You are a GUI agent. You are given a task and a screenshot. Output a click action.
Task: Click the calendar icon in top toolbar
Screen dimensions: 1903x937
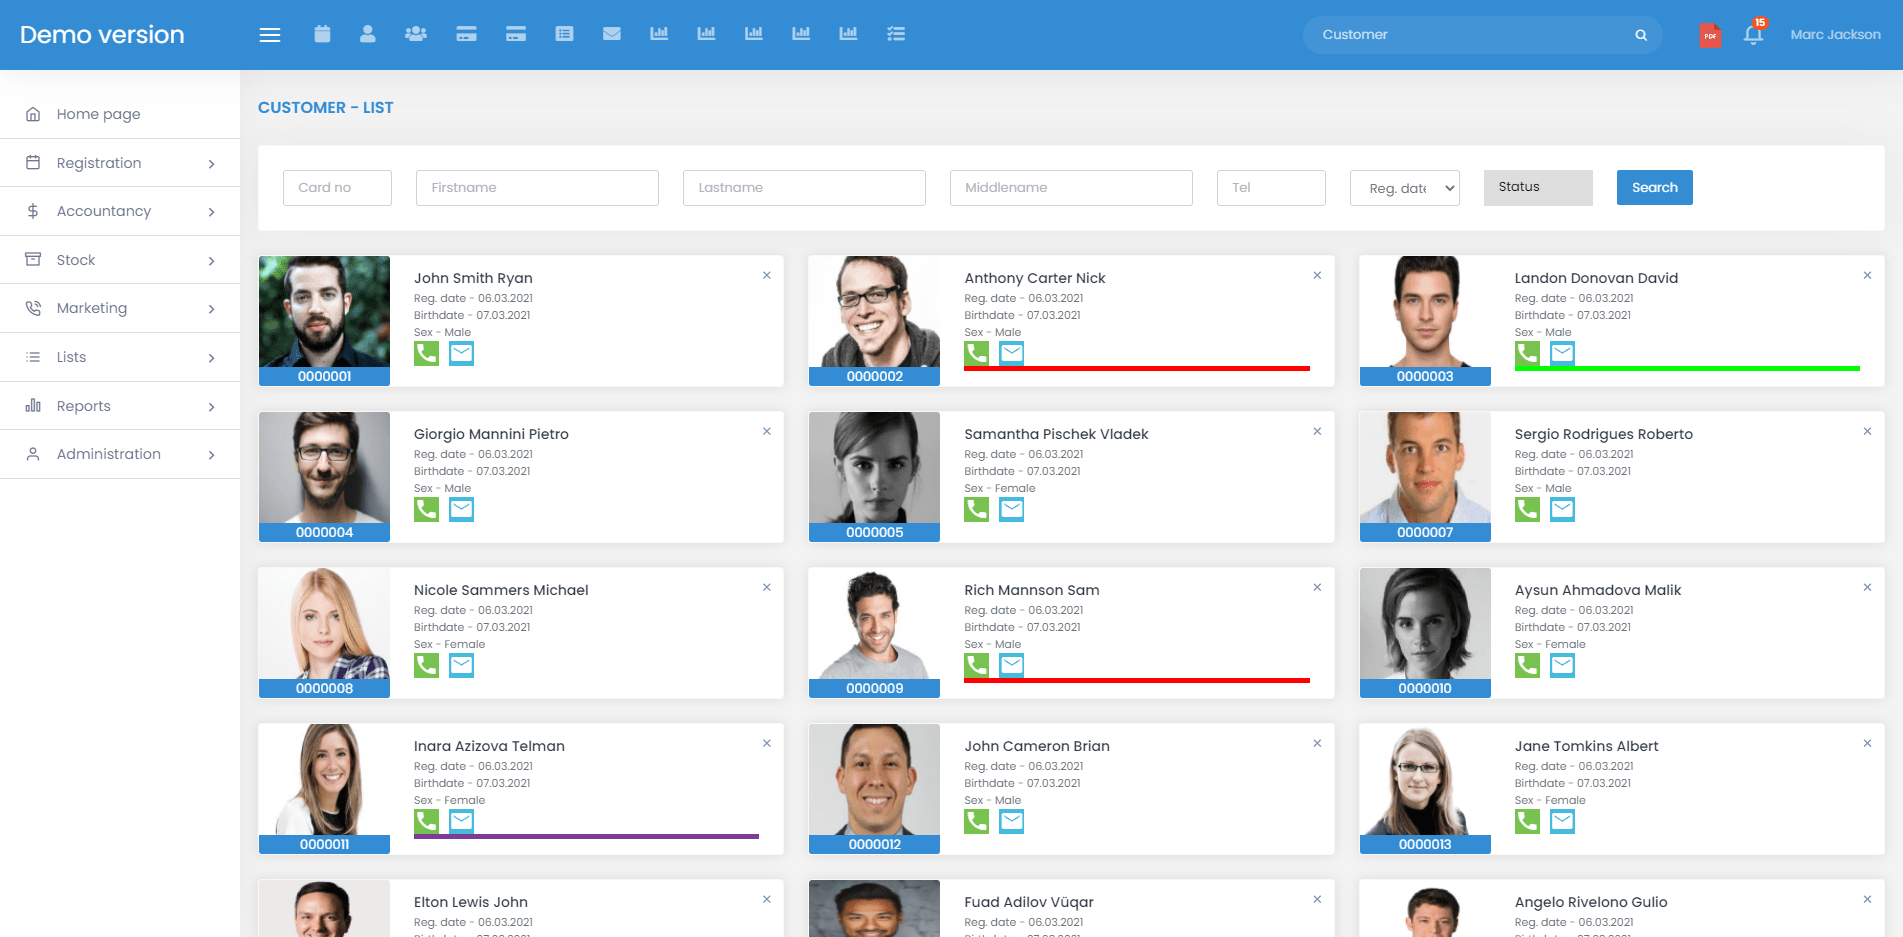coord(322,34)
